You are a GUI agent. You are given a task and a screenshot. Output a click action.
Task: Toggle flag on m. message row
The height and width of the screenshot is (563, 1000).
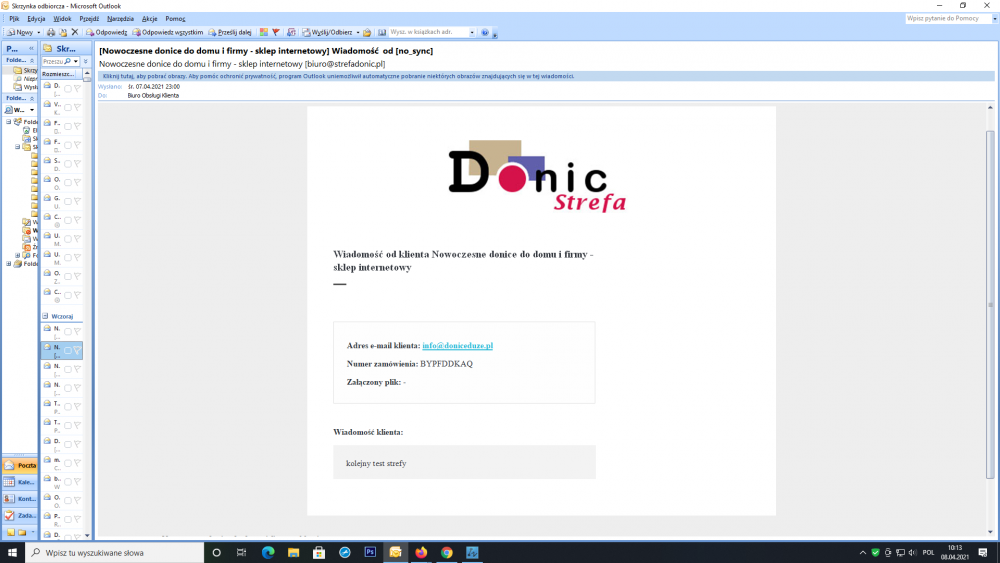pyautogui.click(x=77, y=462)
